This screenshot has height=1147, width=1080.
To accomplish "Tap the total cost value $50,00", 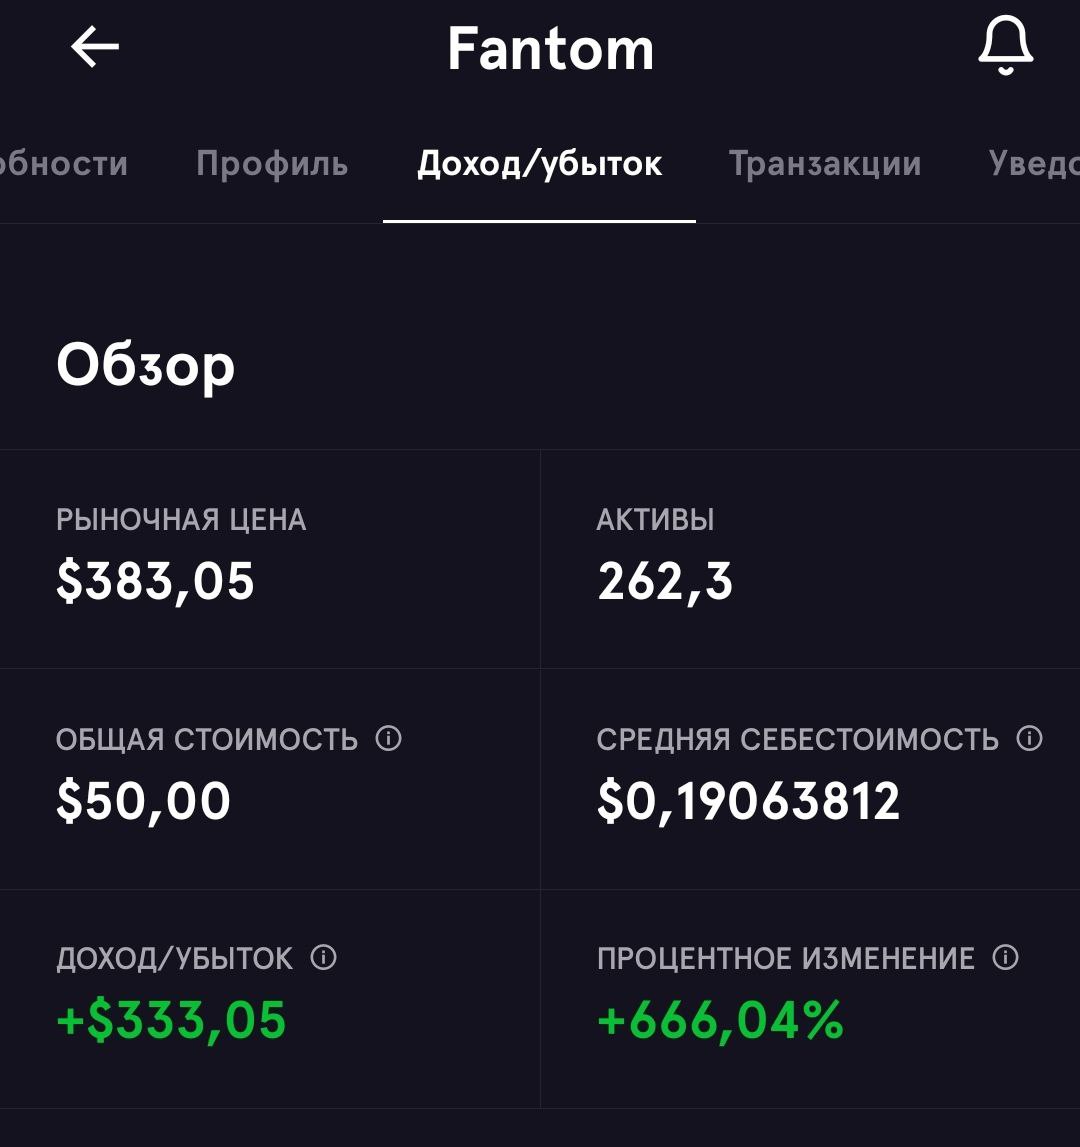I will (143, 801).
